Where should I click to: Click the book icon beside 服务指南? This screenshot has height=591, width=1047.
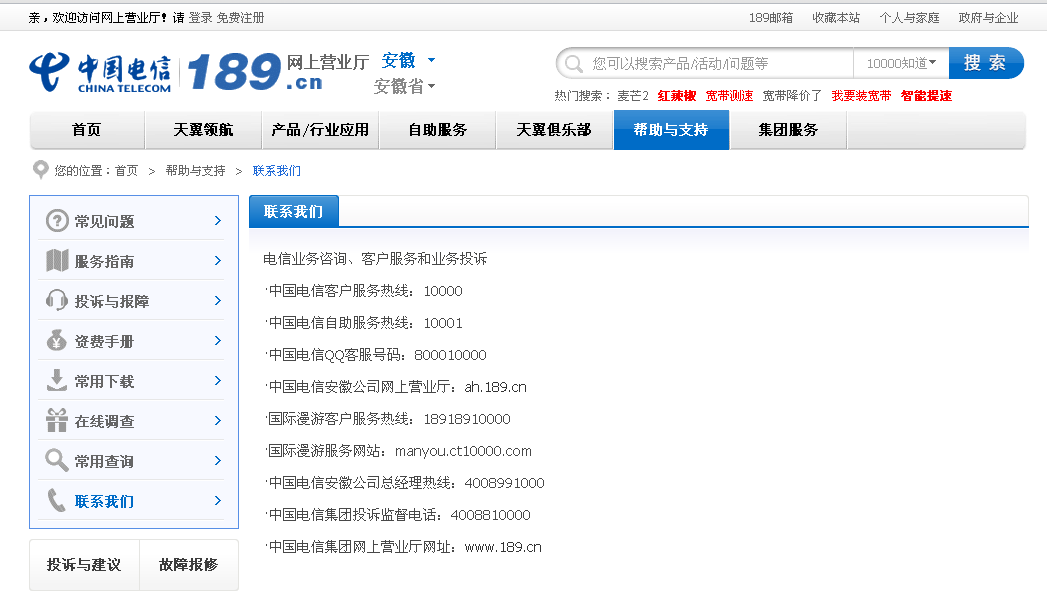(x=57, y=260)
